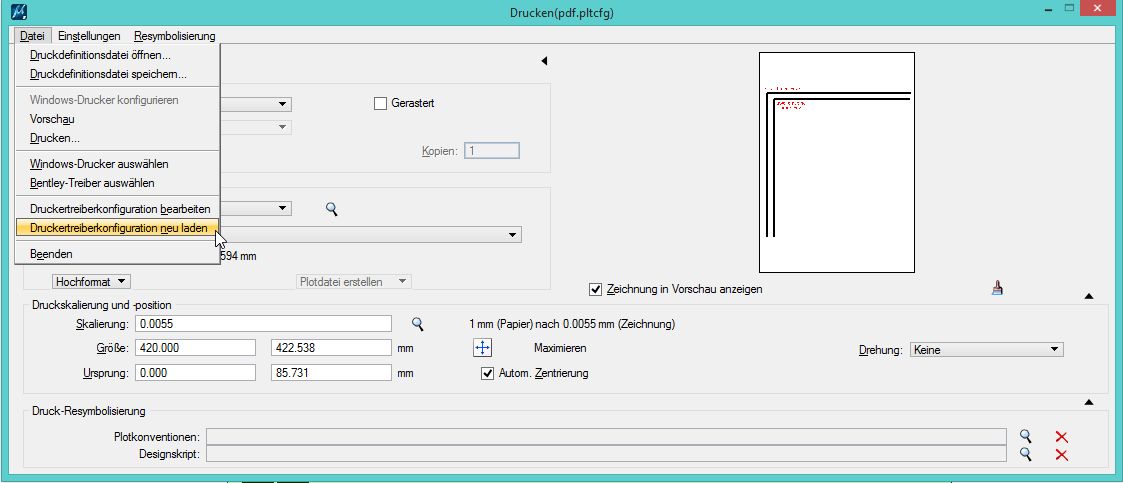Clear Plotkonventionen with the red X
Image resolution: width=1123 pixels, height=483 pixels.
coord(1061,437)
